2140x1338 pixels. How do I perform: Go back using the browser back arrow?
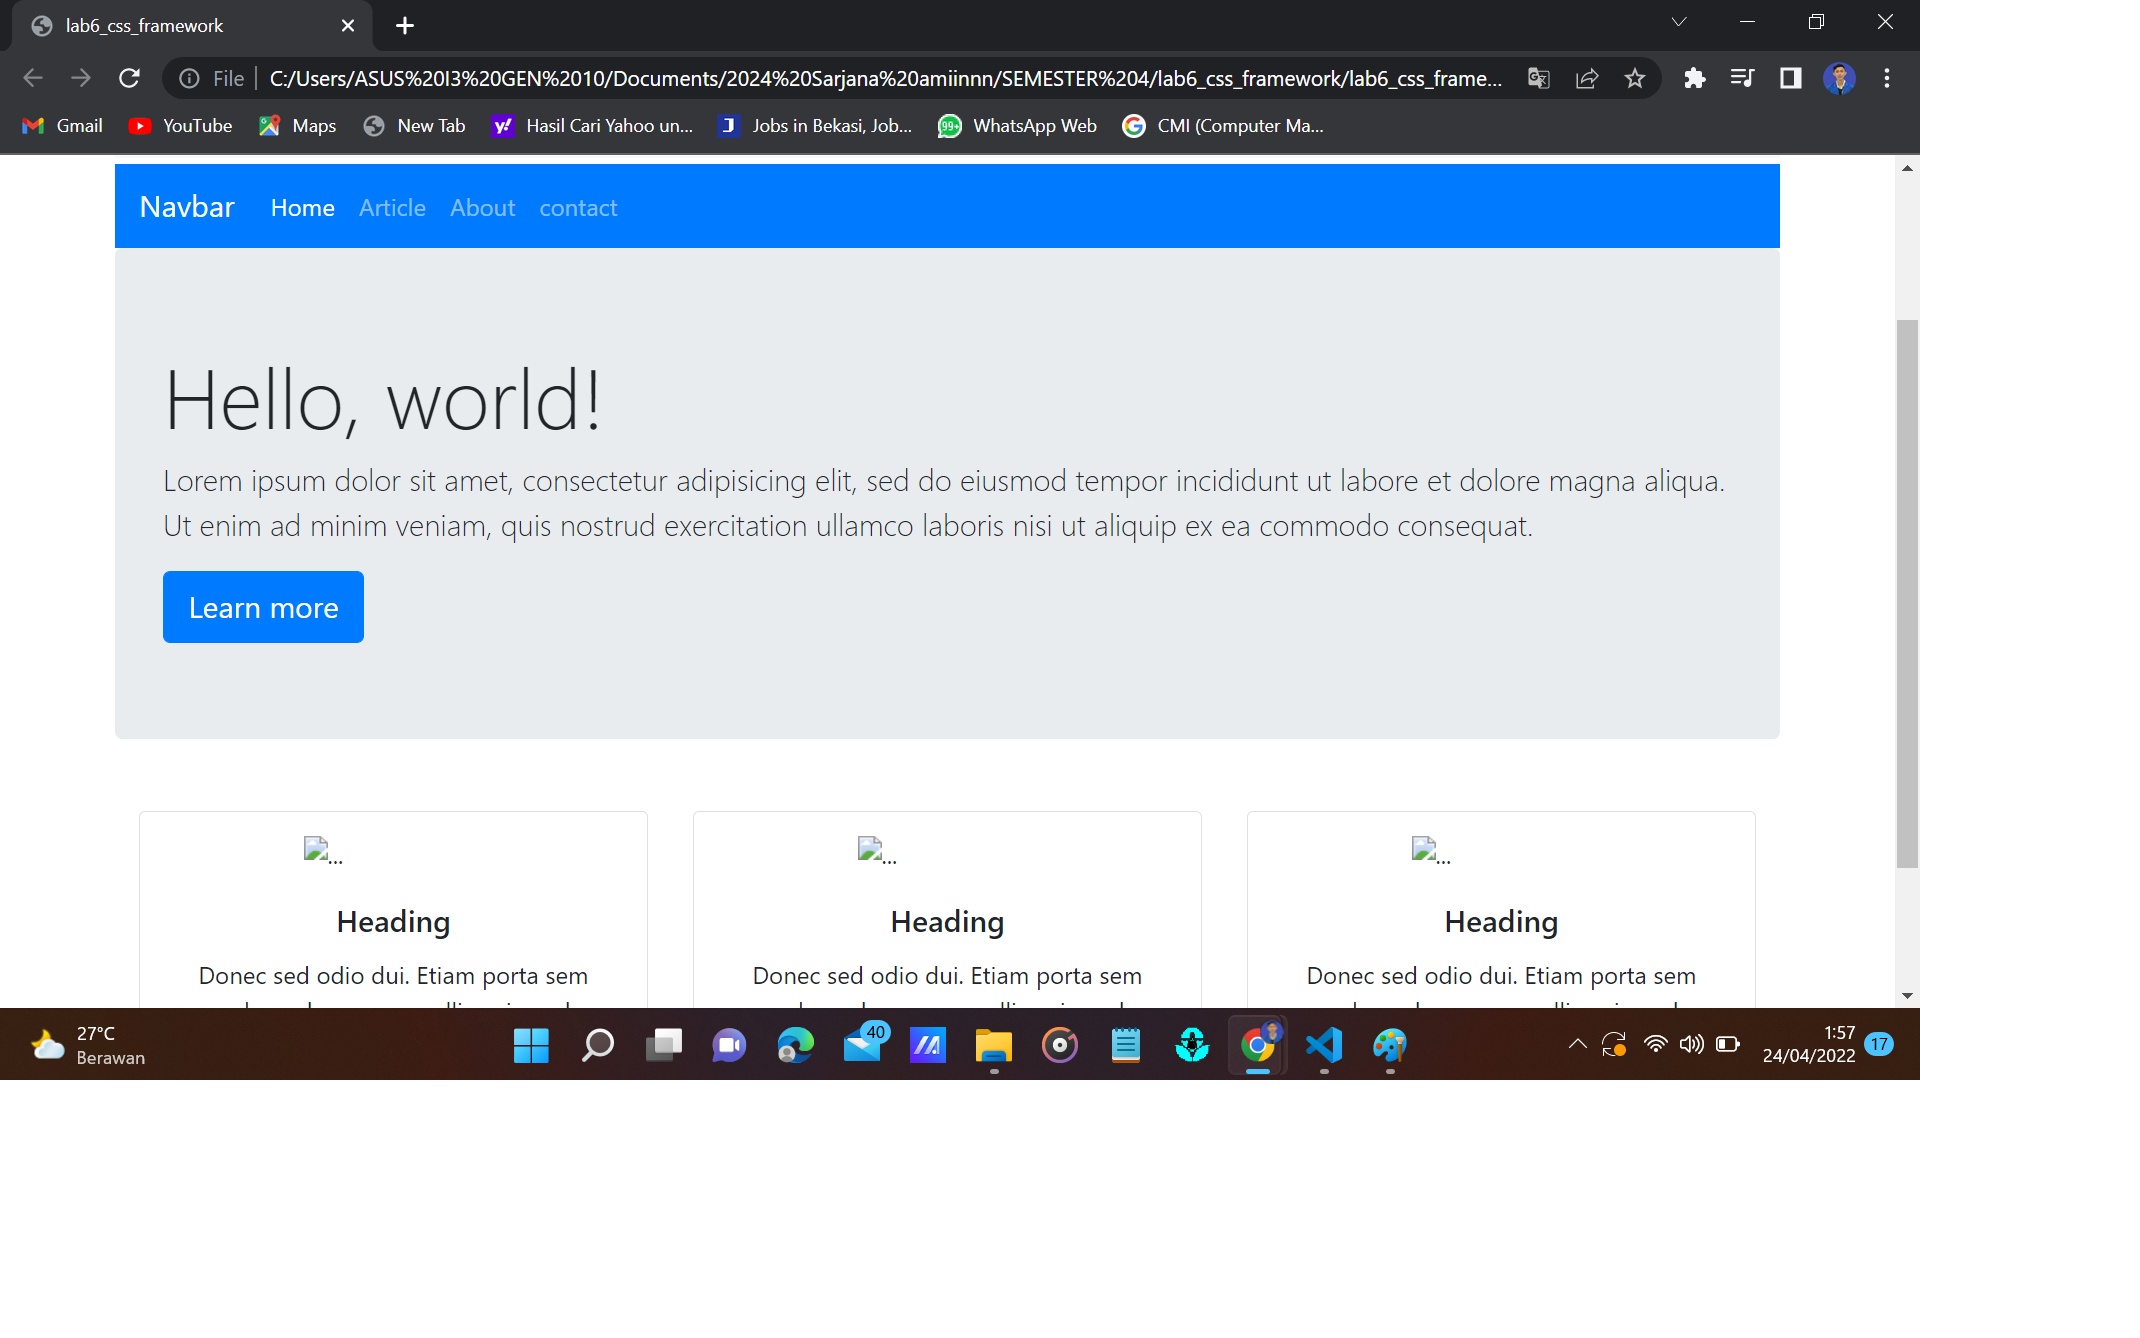(33, 78)
